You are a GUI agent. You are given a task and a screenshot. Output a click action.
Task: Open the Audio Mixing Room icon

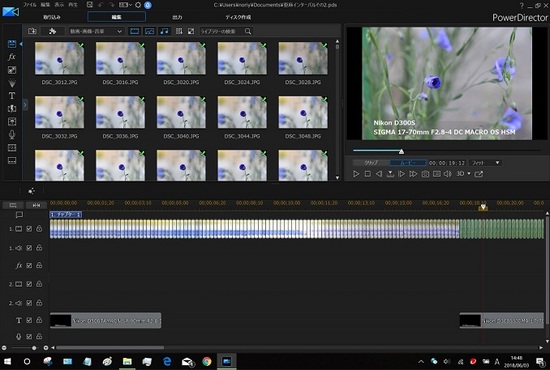(12, 121)
